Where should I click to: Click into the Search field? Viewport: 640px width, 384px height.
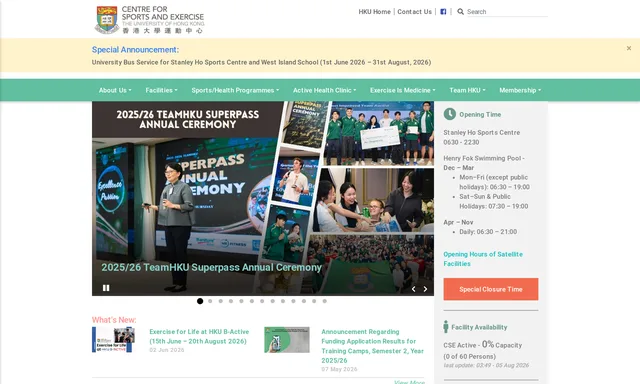point(507,12)
